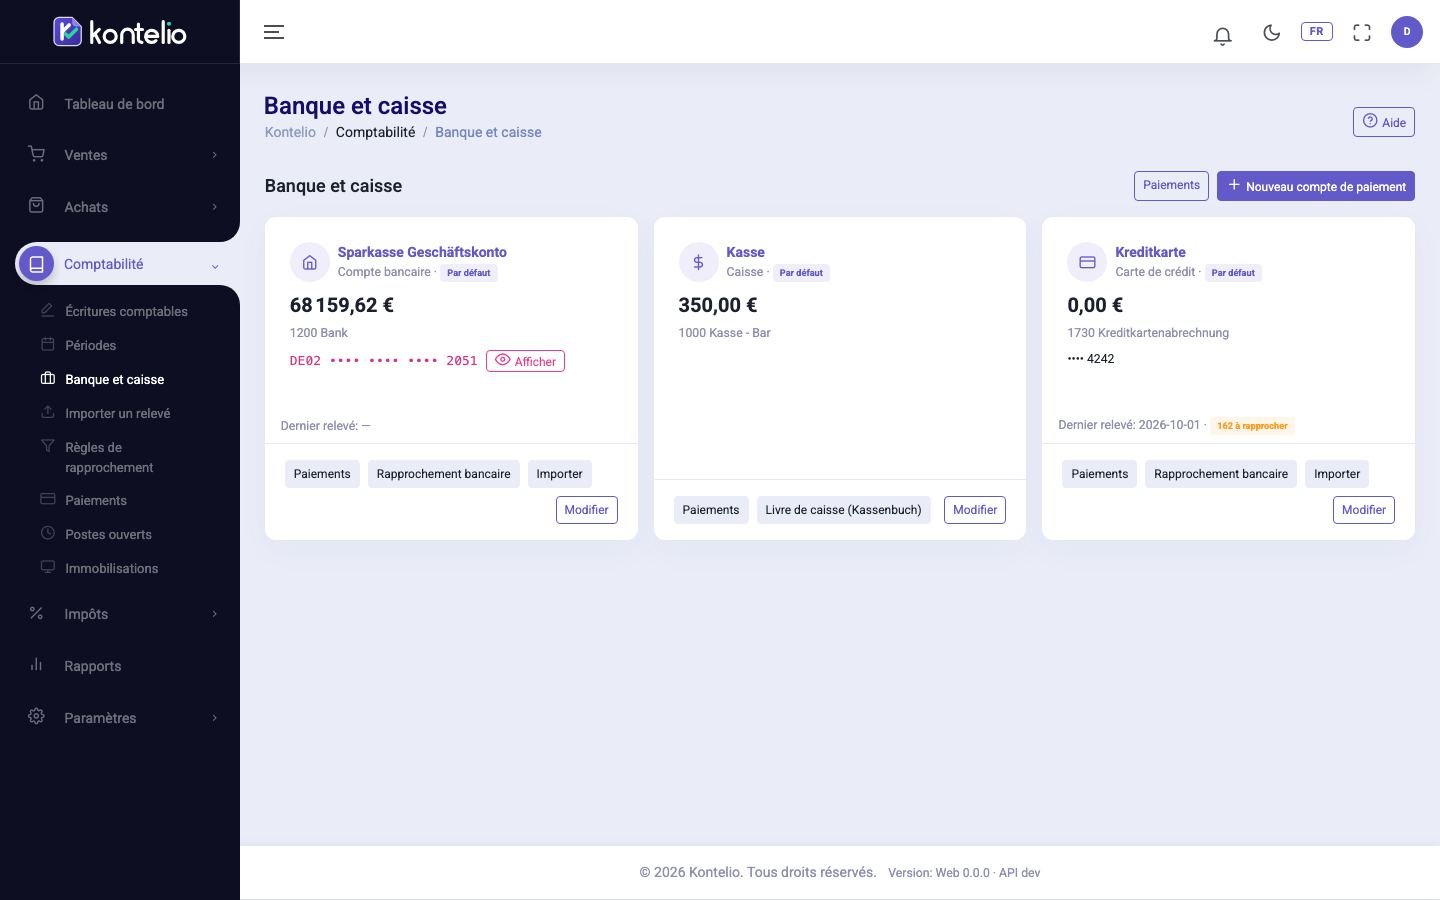Collapse the Comptabilité section chevron
Image resolution: width=1440 pixels, height=900 pixels.
pyautogui.click(x=214, y=266)
